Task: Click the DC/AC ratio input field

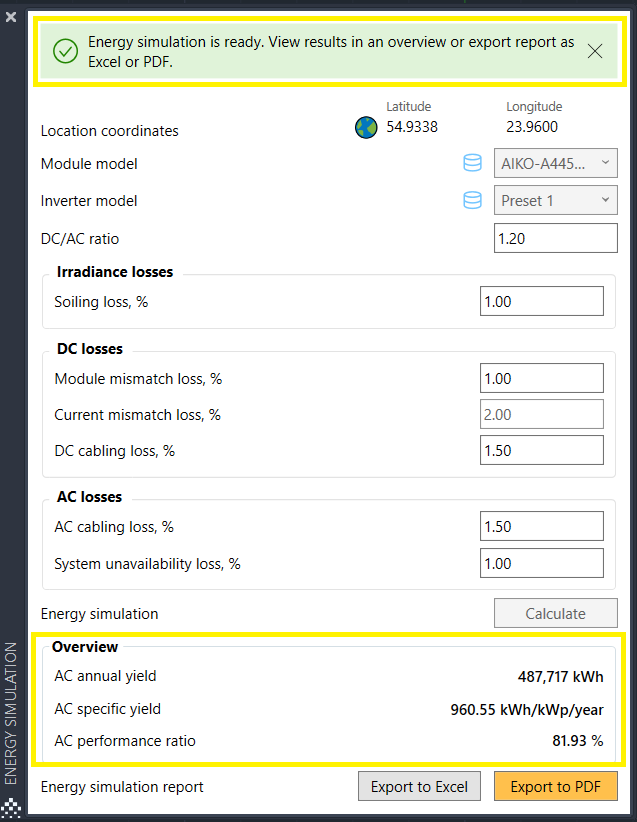Action: pos(556,238)
